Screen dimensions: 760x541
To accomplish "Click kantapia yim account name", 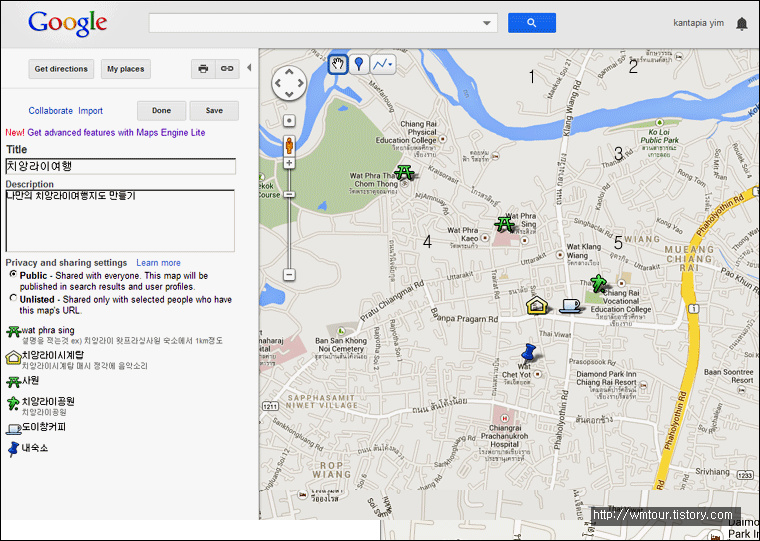I will coord(698,23).
